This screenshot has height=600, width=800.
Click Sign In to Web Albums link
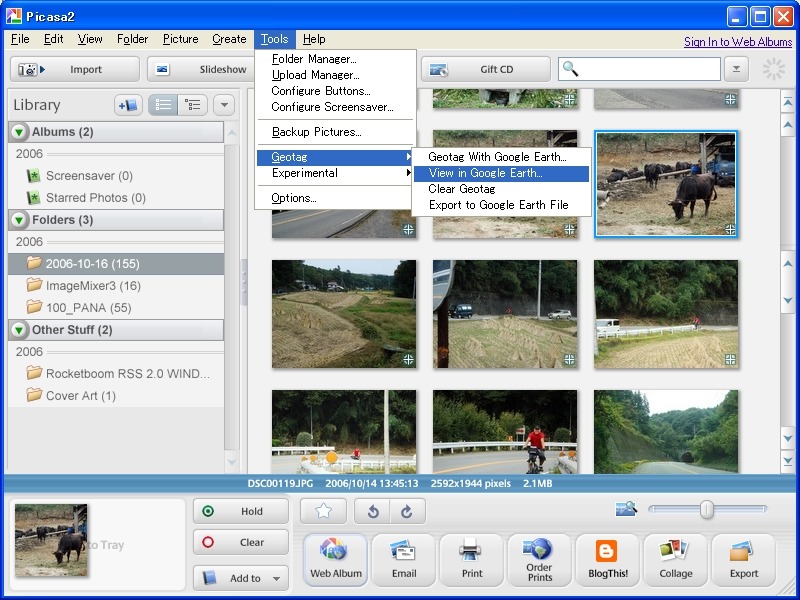point(737,42)
